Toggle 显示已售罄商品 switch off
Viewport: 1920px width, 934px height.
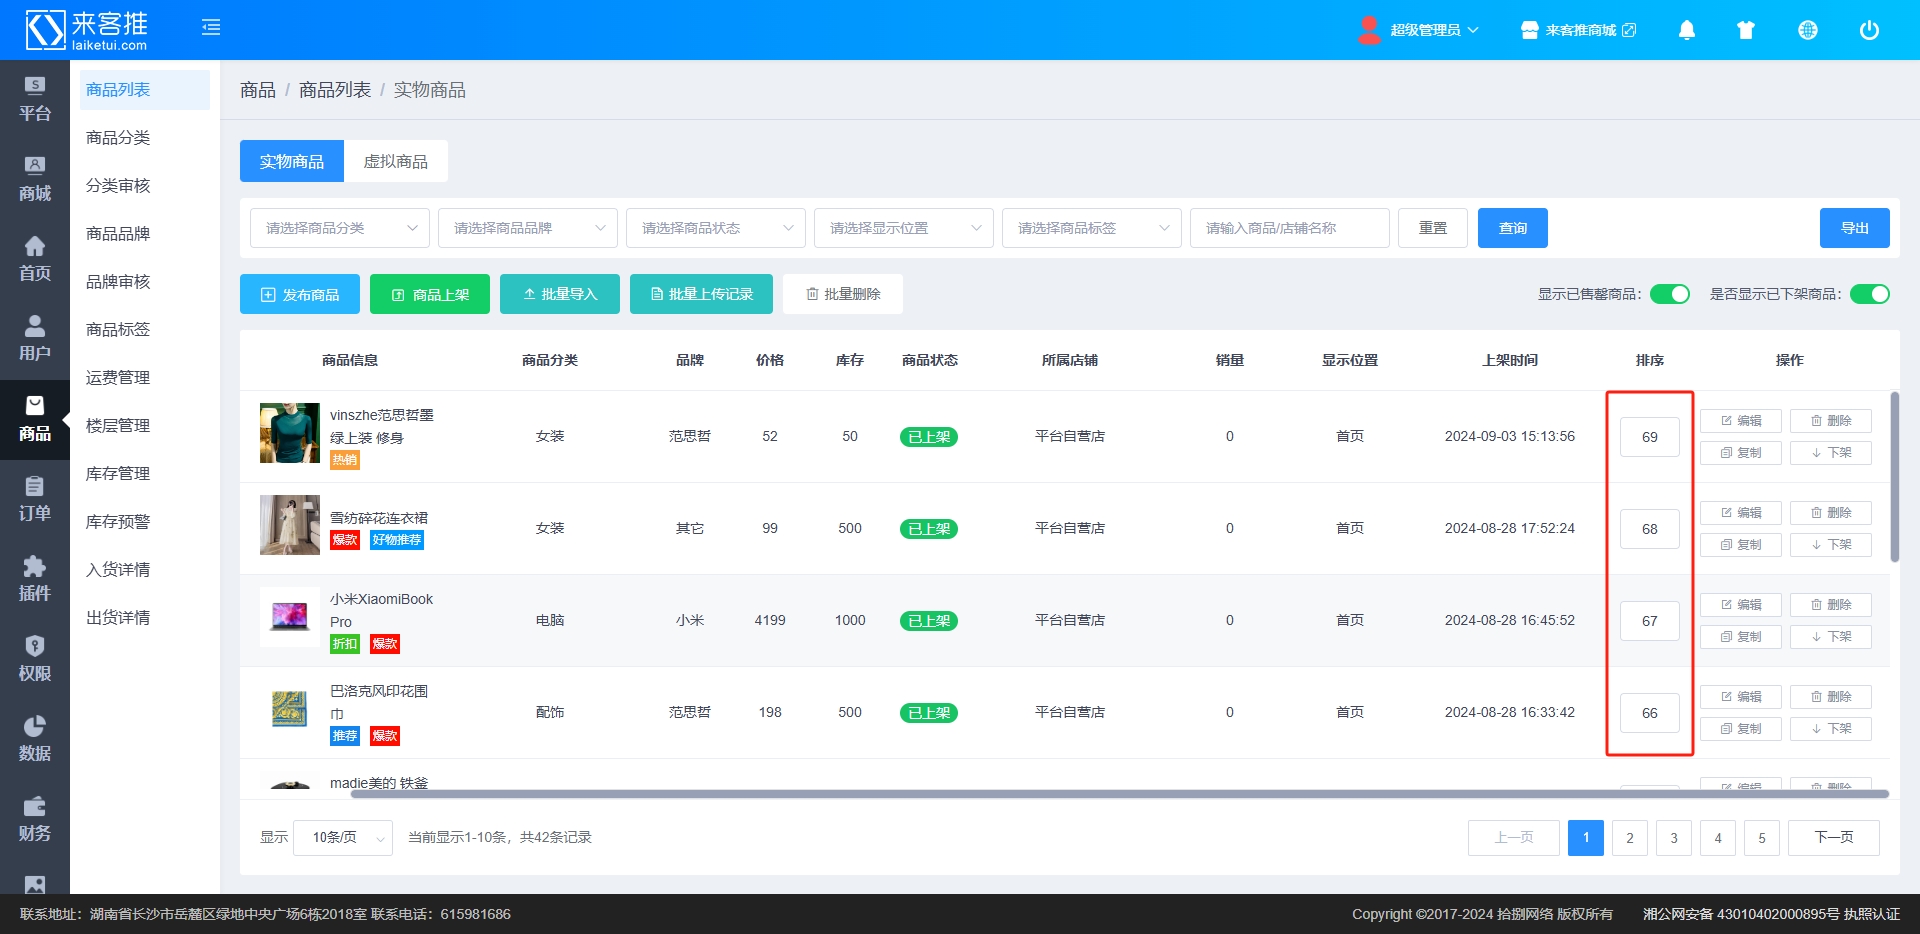(x=1669, y=294)
